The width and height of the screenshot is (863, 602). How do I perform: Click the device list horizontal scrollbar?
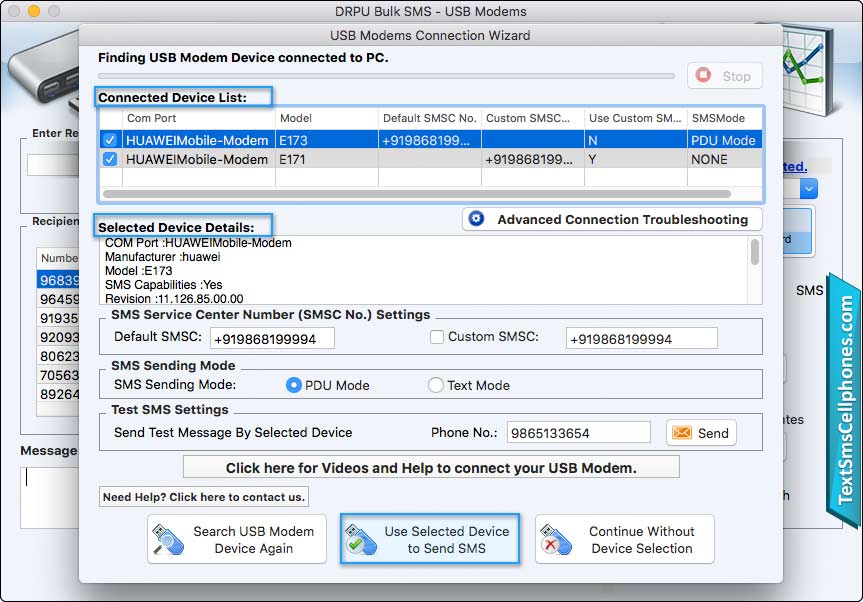(x=417, y=194)
